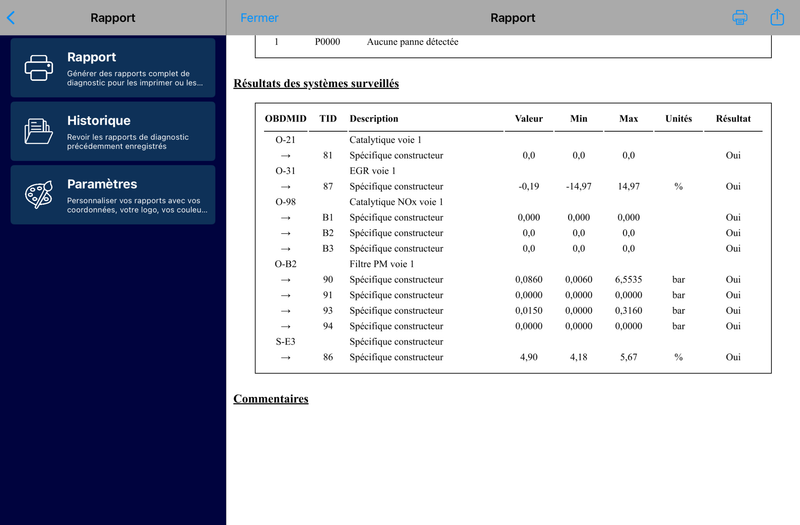Click the Valeur column header
The width and height of the screenshot is (800, 525).
529,118
